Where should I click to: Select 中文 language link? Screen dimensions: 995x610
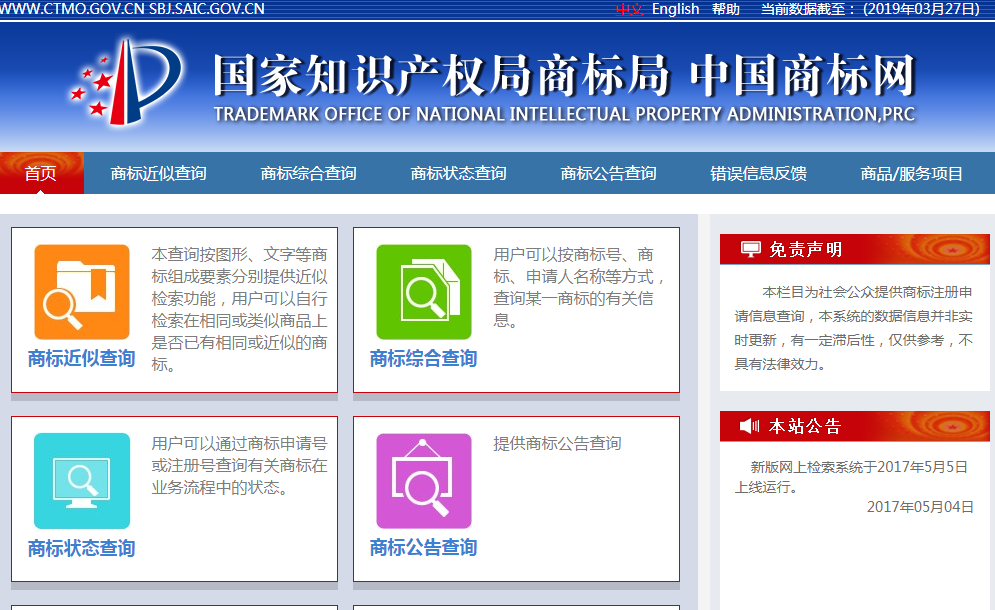(630, 9)
